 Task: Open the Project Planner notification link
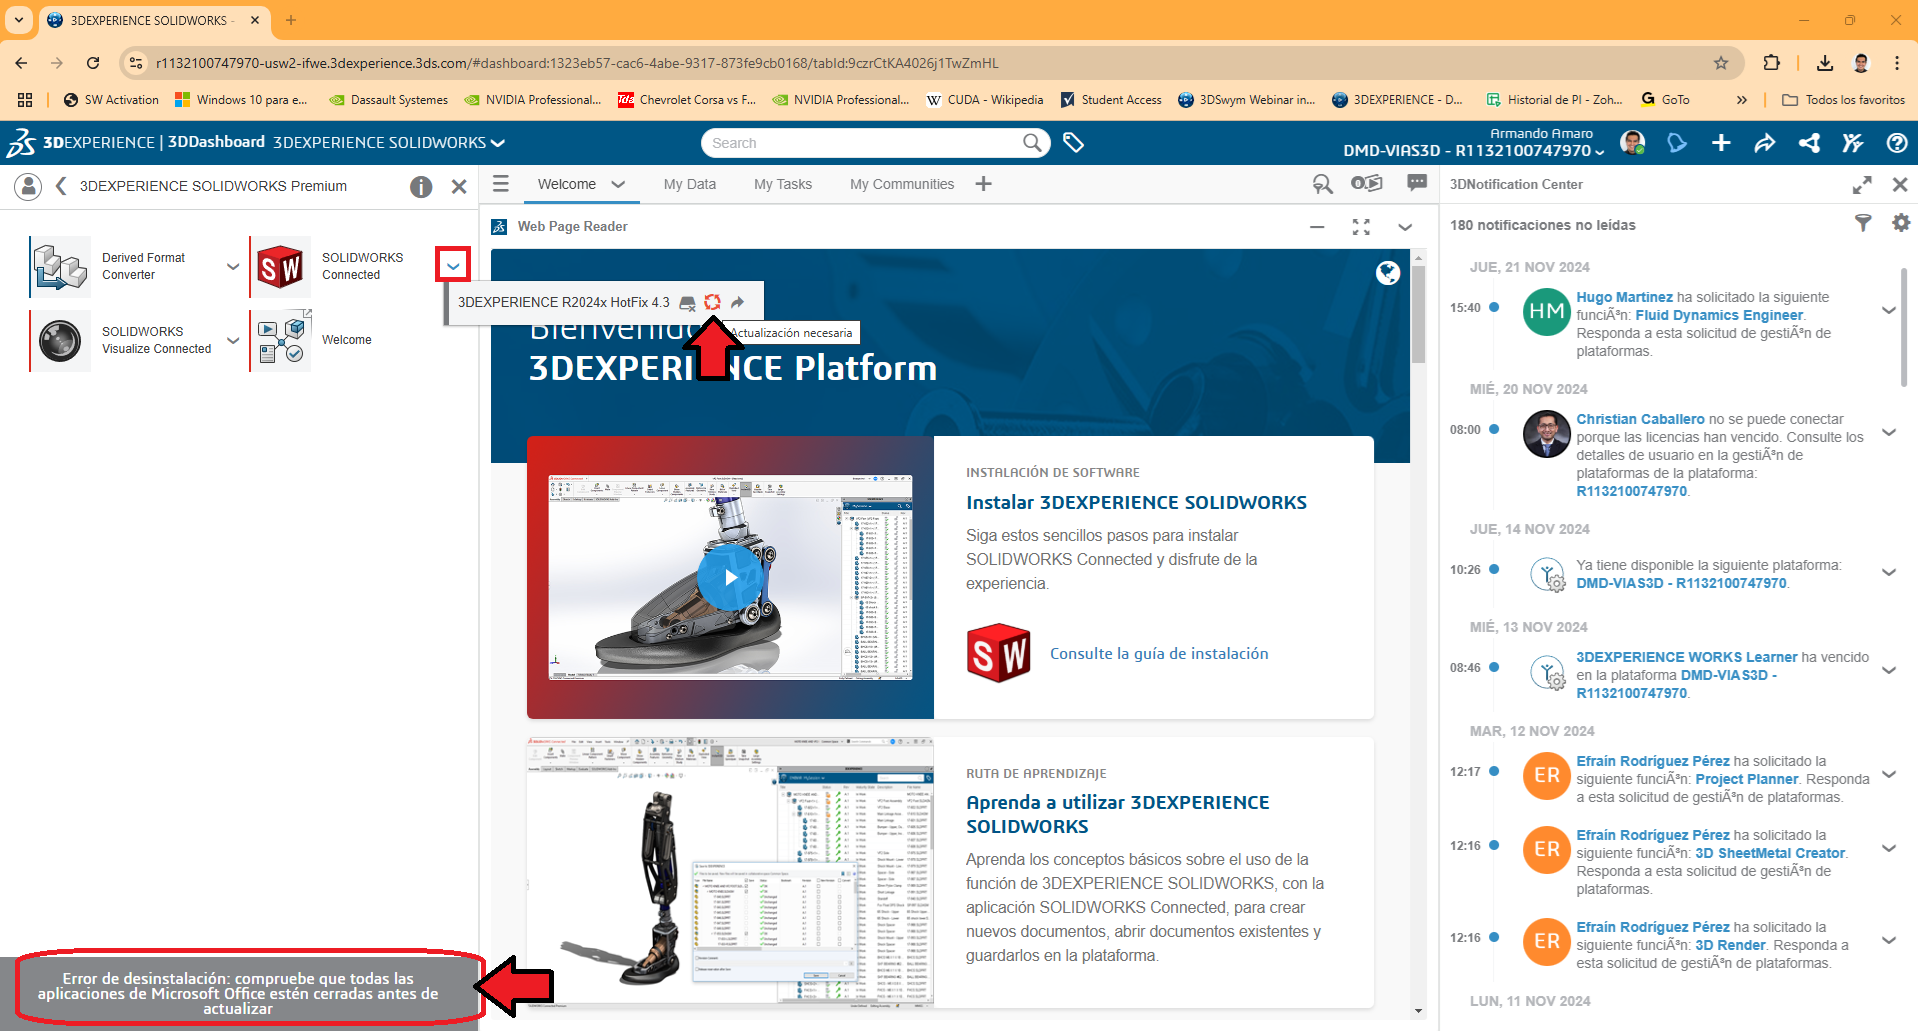pyautogui.click(x=1747, y=779)
